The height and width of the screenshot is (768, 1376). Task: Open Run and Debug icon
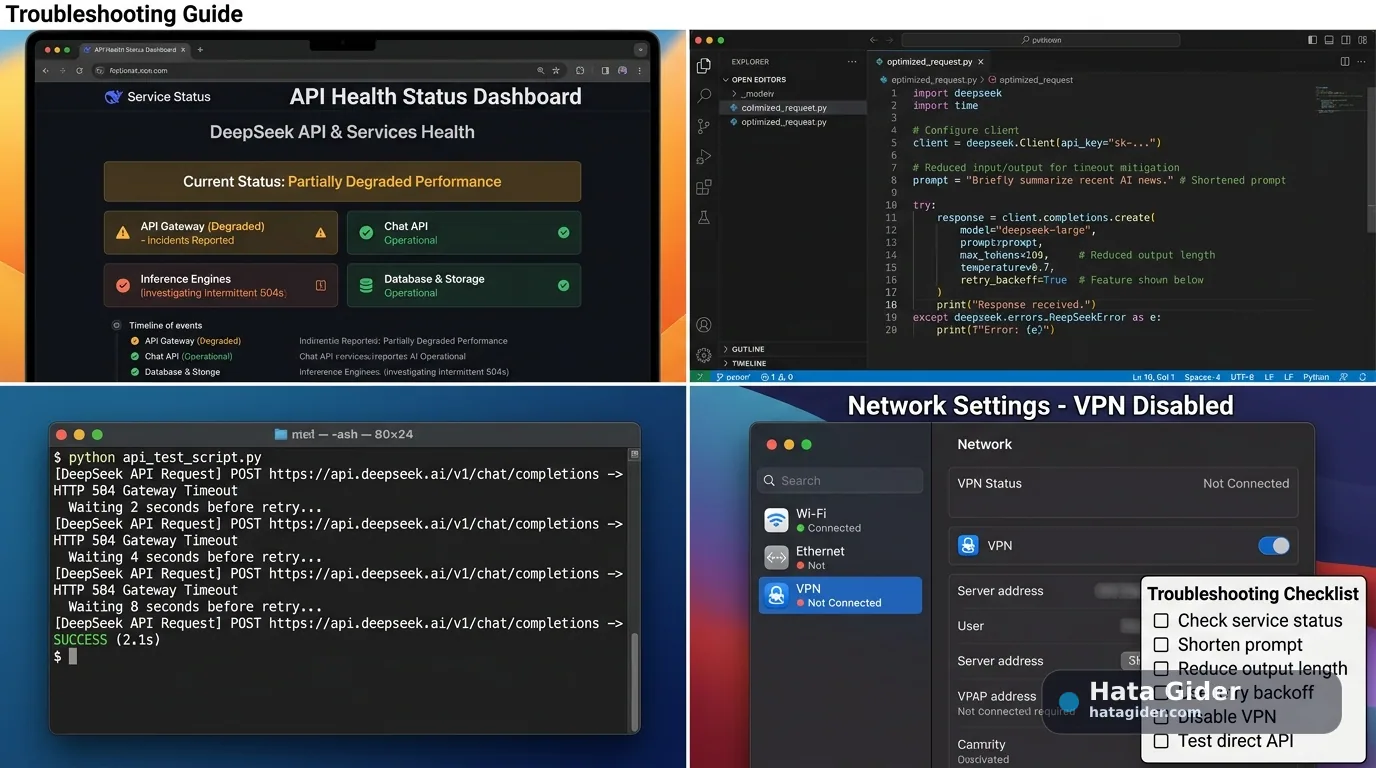coord(704,157)
